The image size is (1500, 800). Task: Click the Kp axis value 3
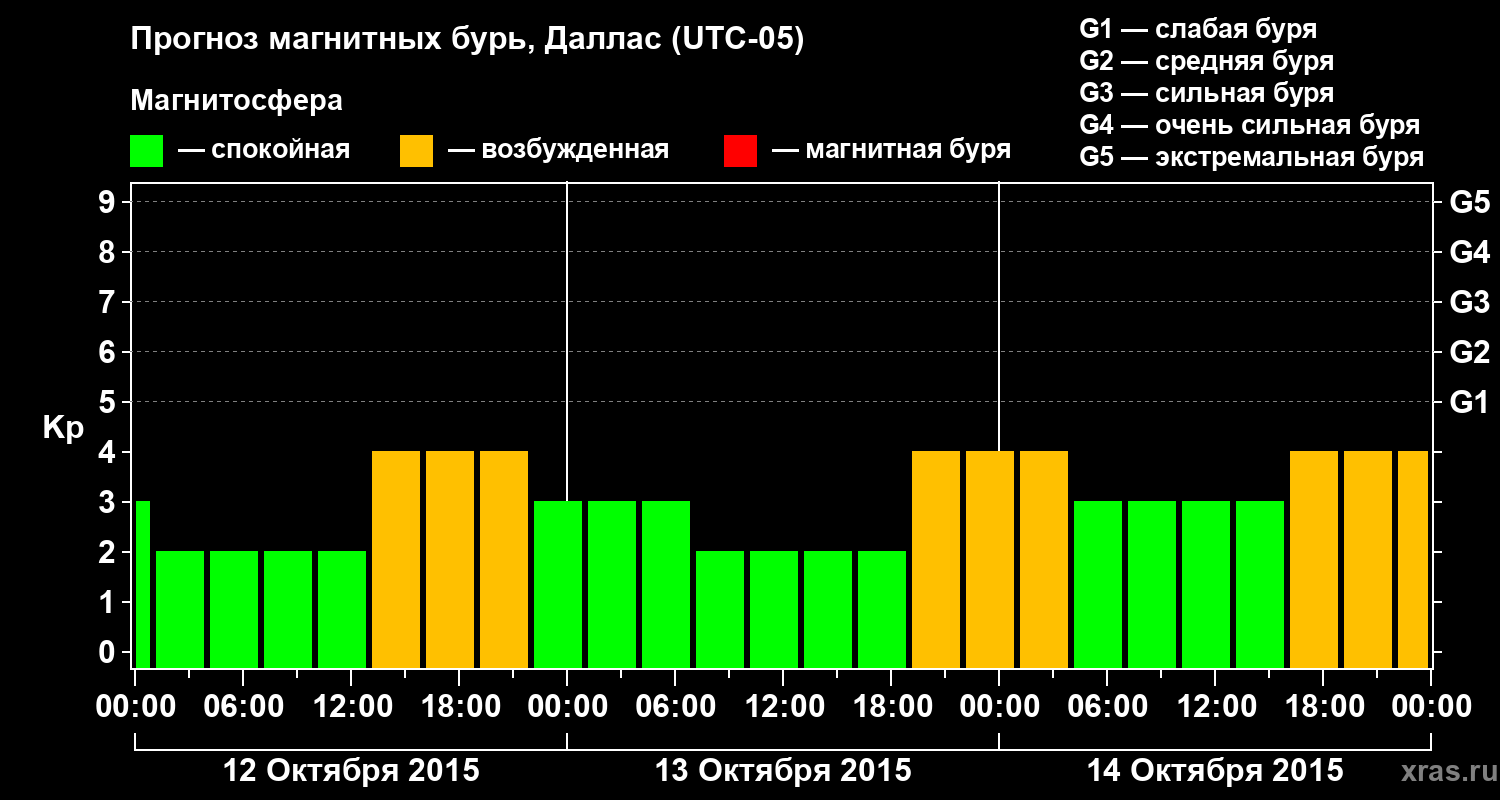coord(109,502)
